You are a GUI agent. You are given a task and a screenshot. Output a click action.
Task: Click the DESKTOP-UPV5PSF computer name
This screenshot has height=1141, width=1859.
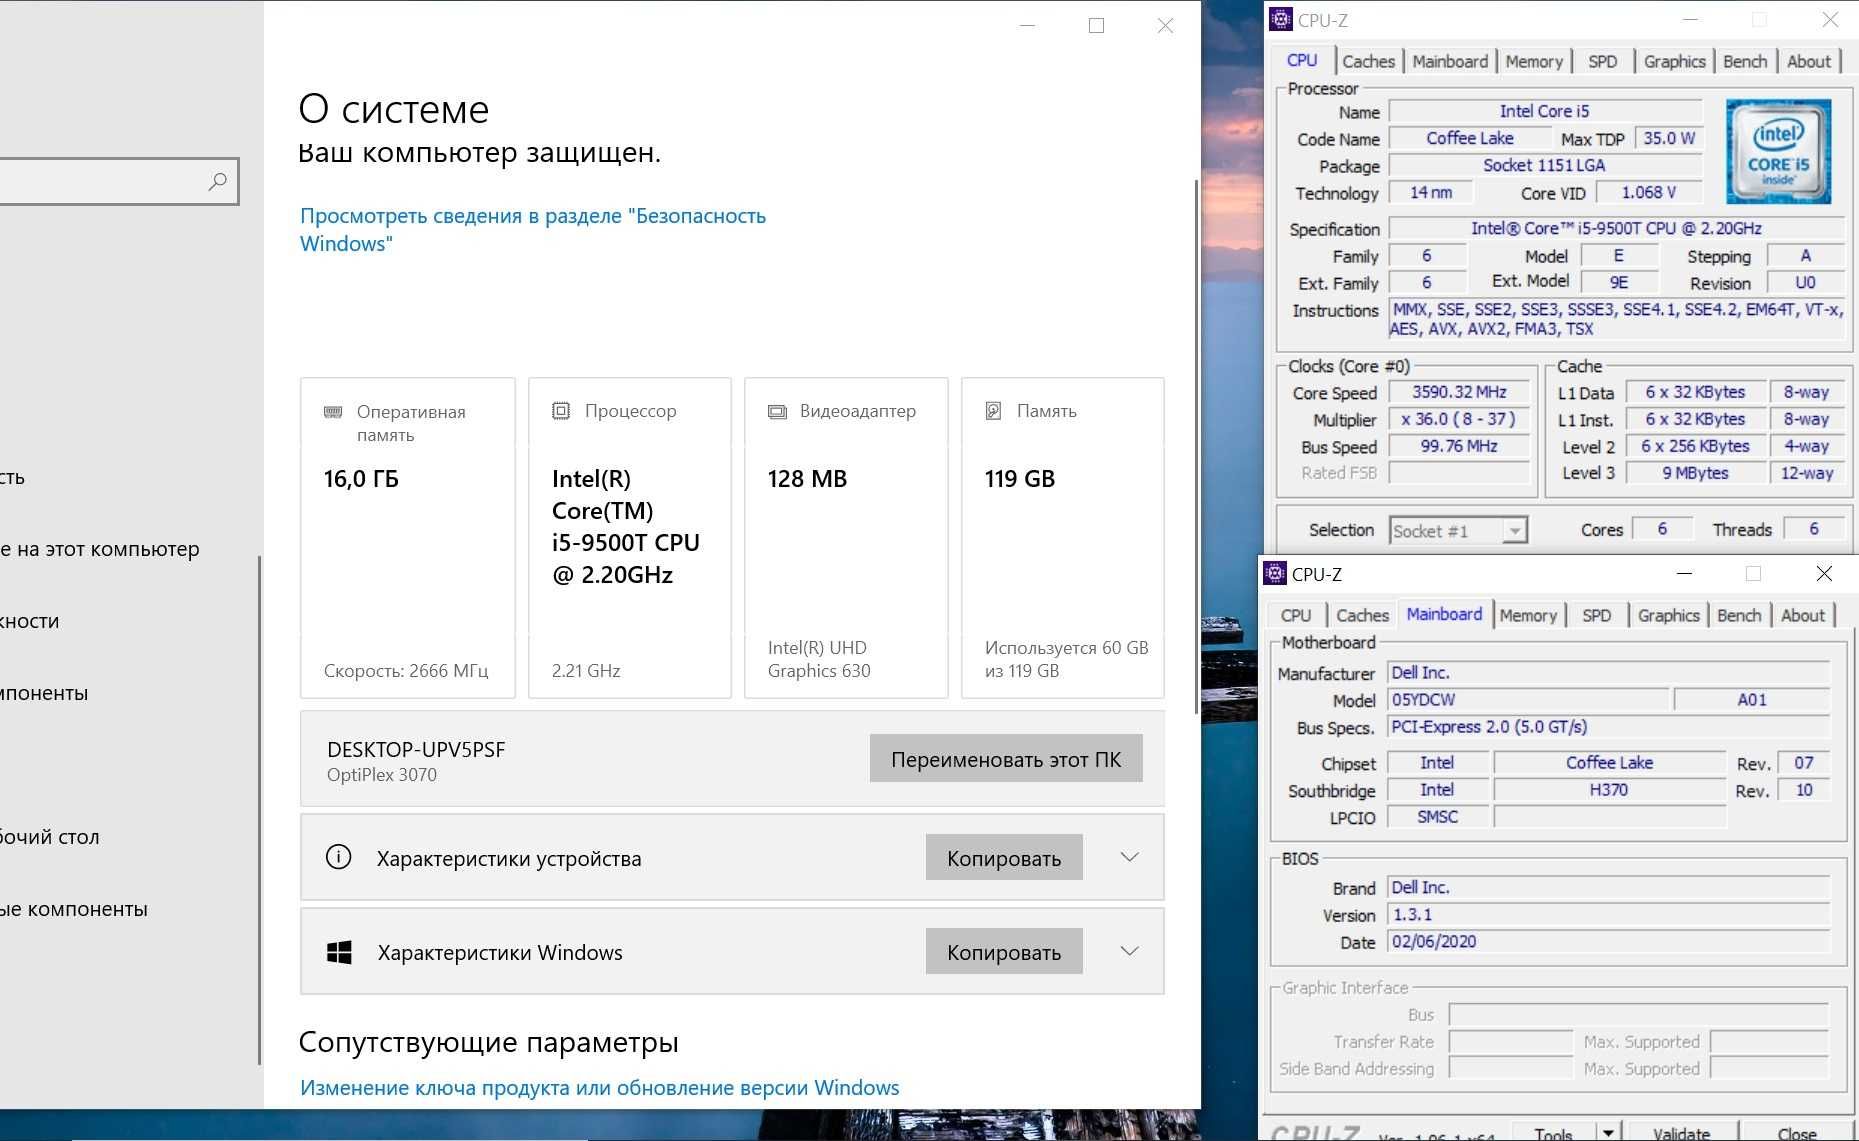pyautogui.click(x=416, y=749)
